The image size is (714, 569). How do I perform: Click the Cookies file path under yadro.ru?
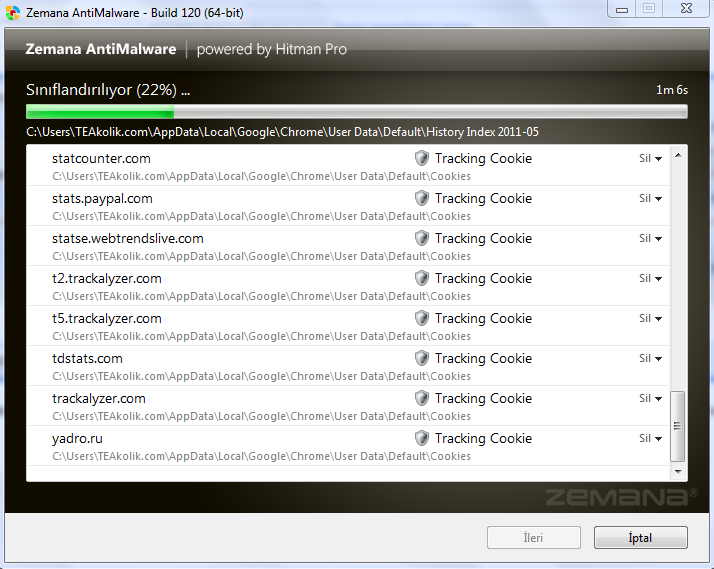pos(261,457)
